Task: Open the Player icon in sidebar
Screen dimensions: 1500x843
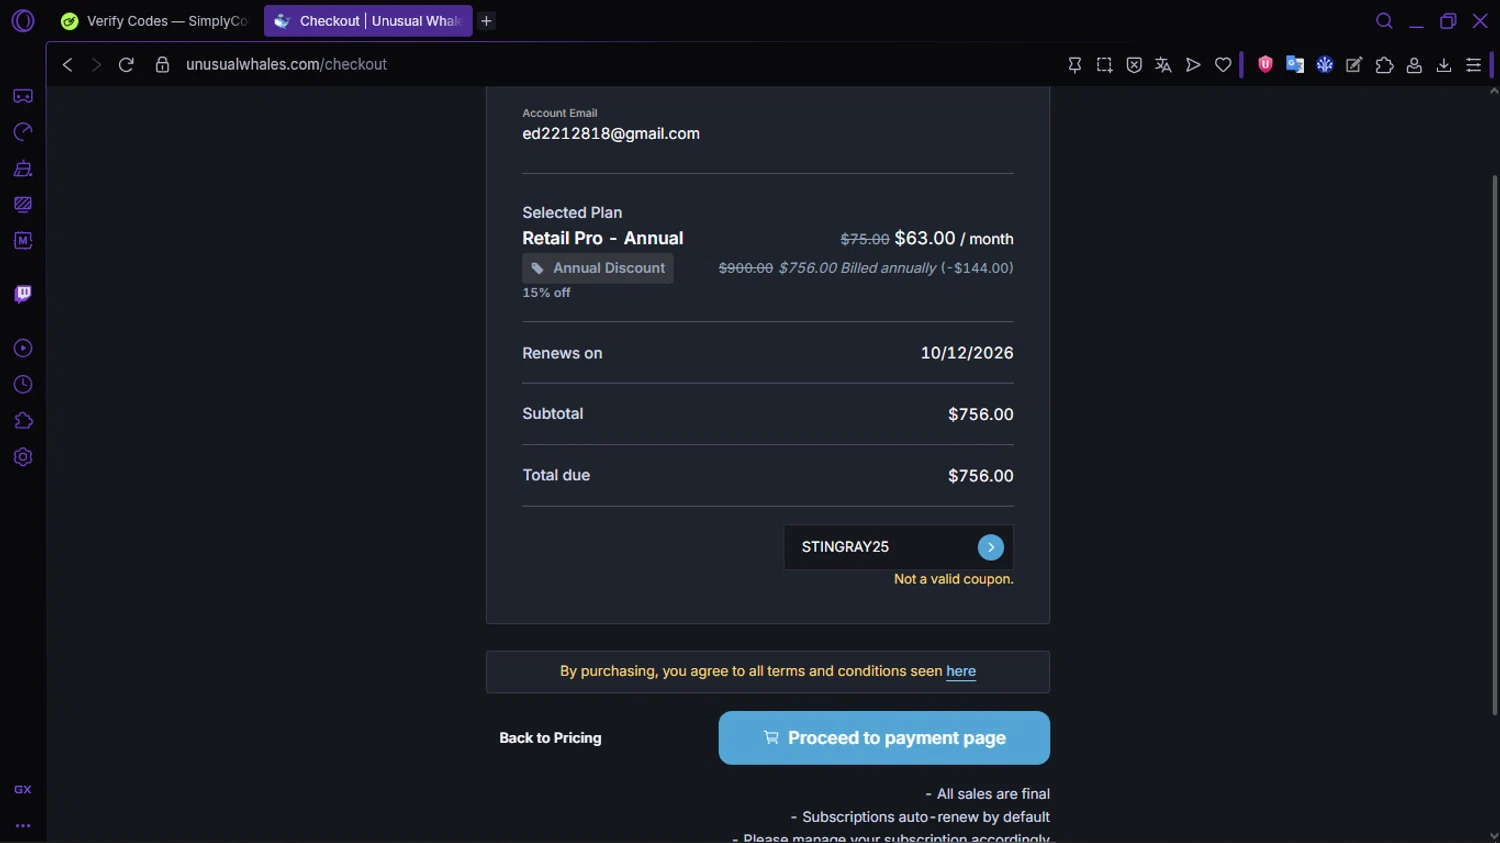Action: click(23, 348)
